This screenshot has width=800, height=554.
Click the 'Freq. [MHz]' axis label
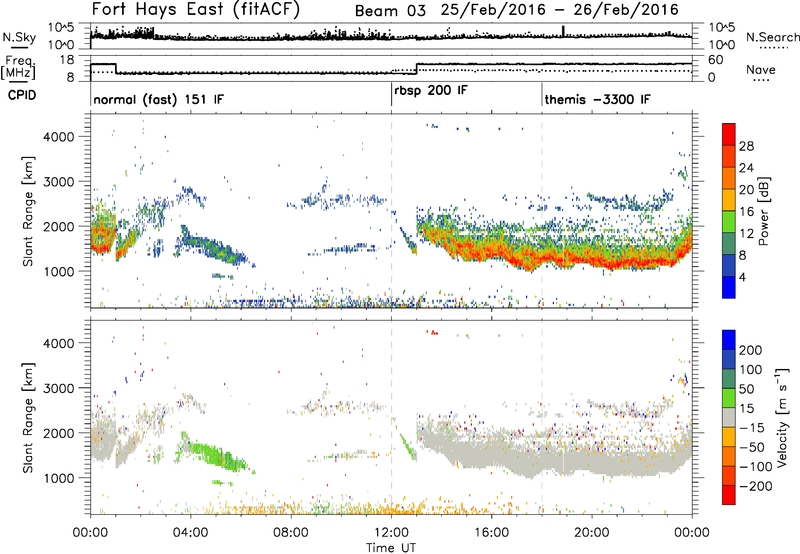tap(18, 67)
